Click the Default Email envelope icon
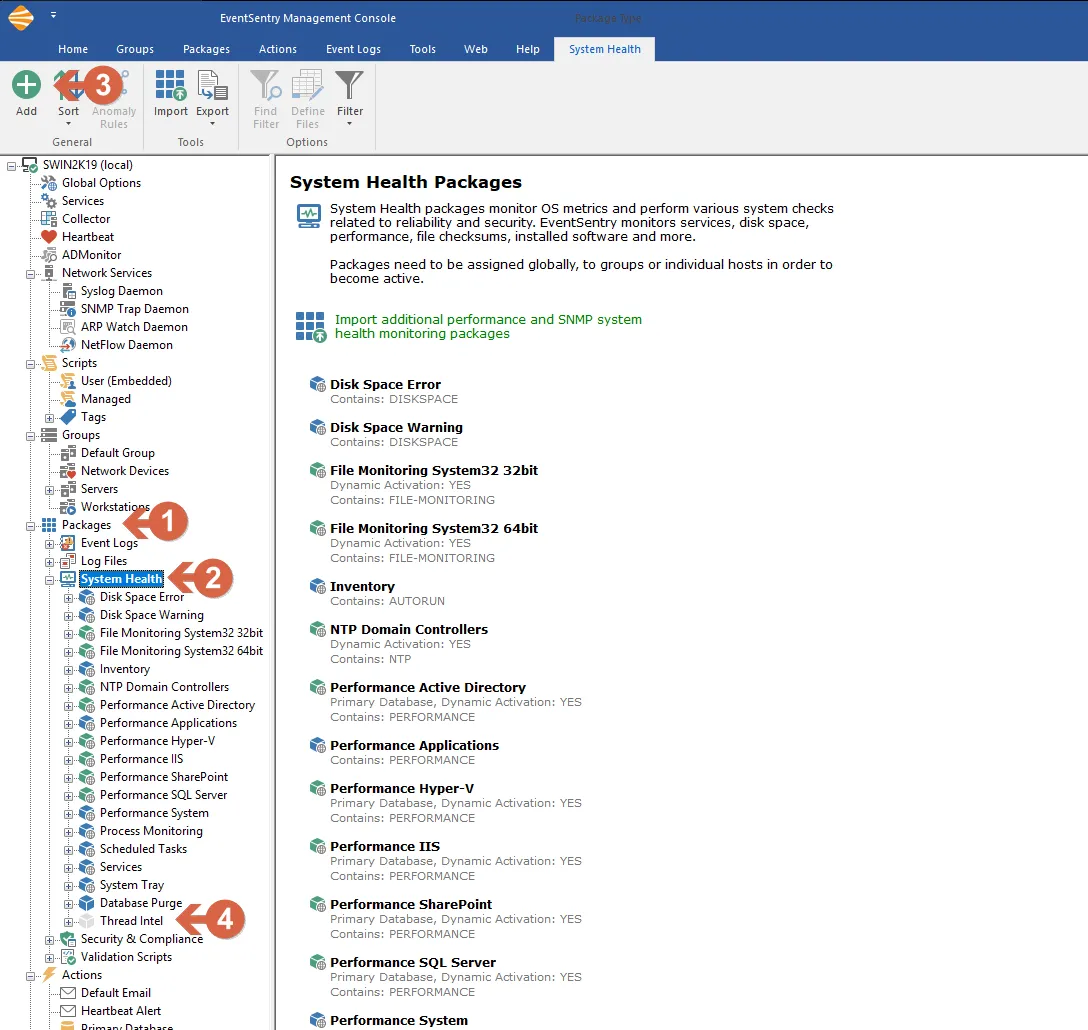This screenshot has height=1030, width=1088. click(x=68, y=993)
